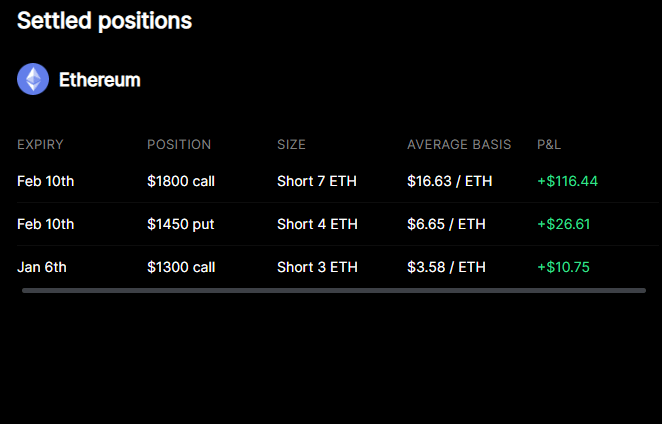Click the P&L column header
This screenshot has height=424, width=662.
(x=549, y=144)
